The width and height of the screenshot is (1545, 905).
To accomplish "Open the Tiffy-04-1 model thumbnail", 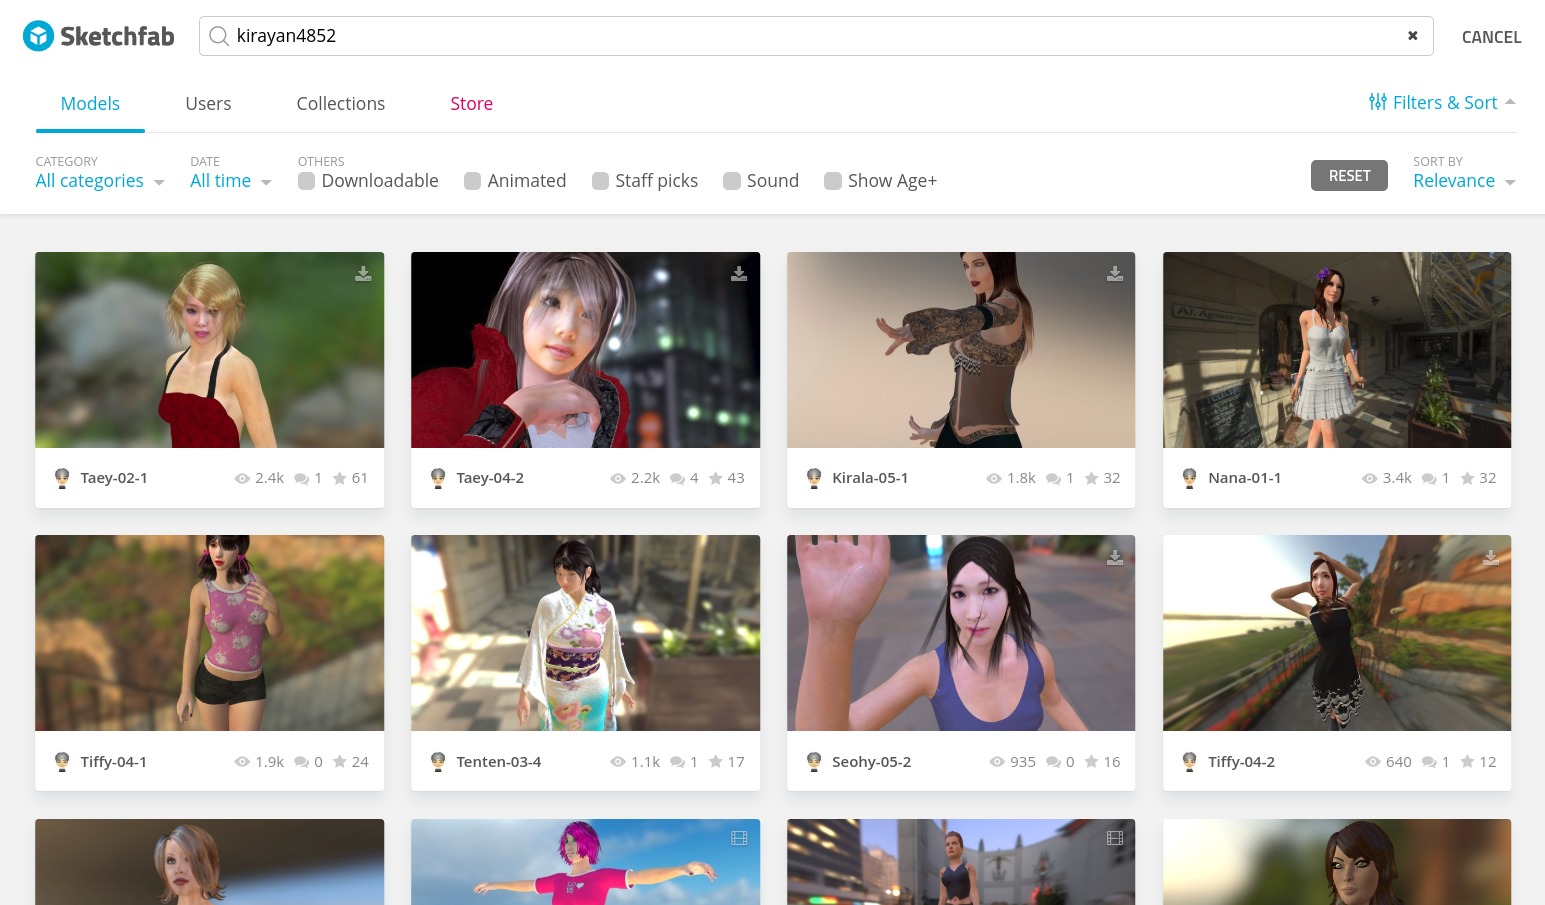I will (209, 633).
